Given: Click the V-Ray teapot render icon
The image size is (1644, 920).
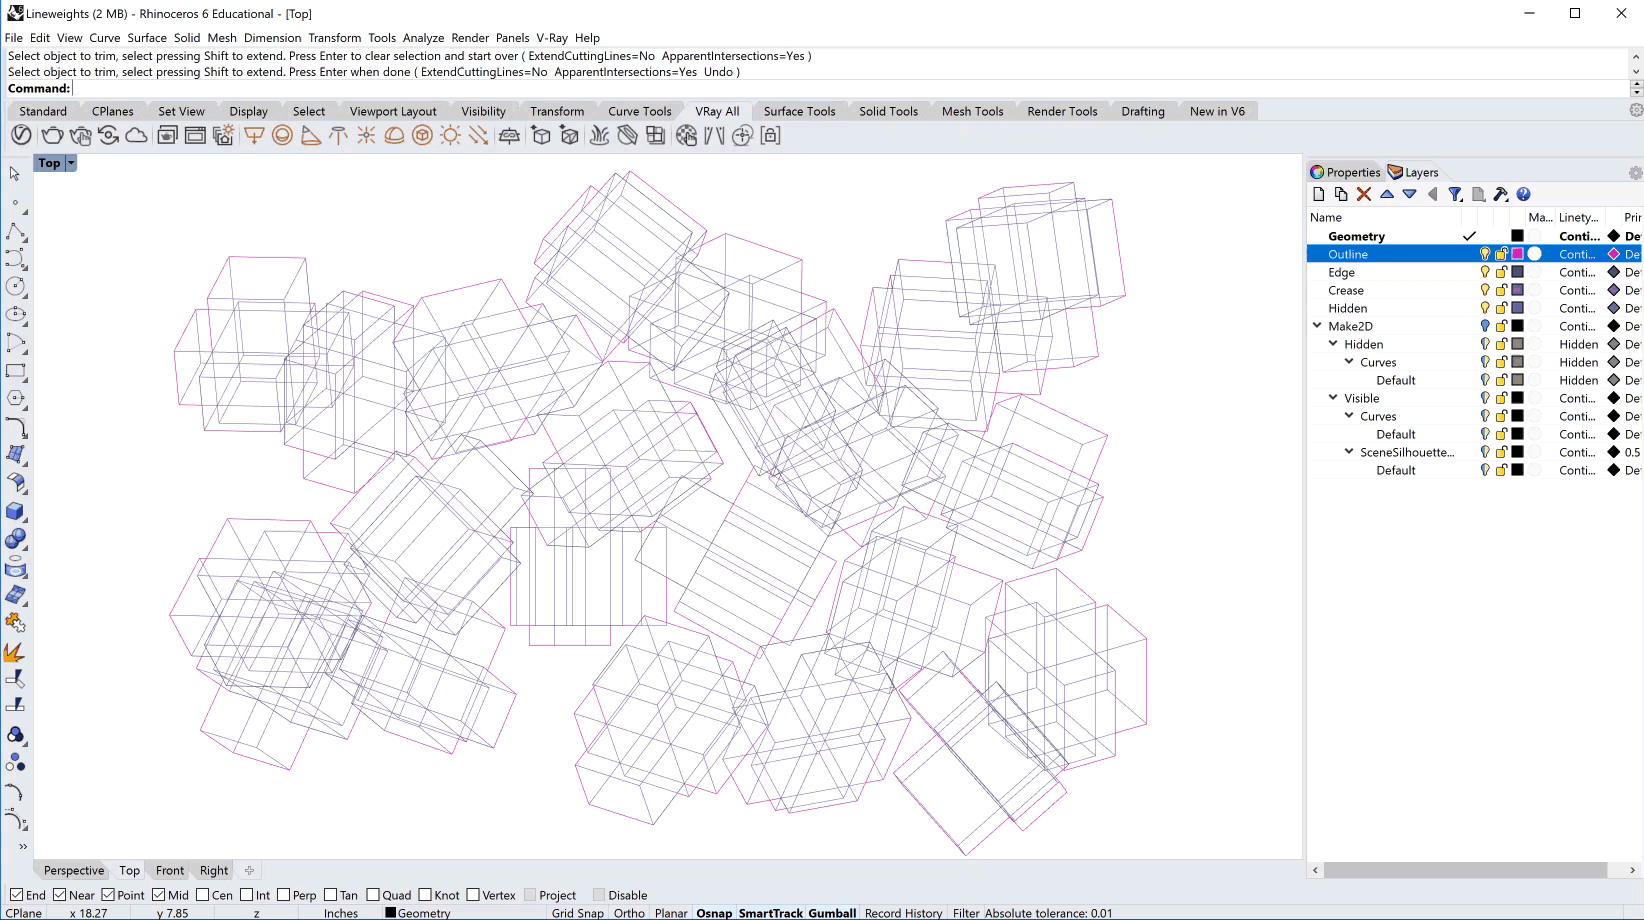Looking at the screenshot, I should [52, 136].
